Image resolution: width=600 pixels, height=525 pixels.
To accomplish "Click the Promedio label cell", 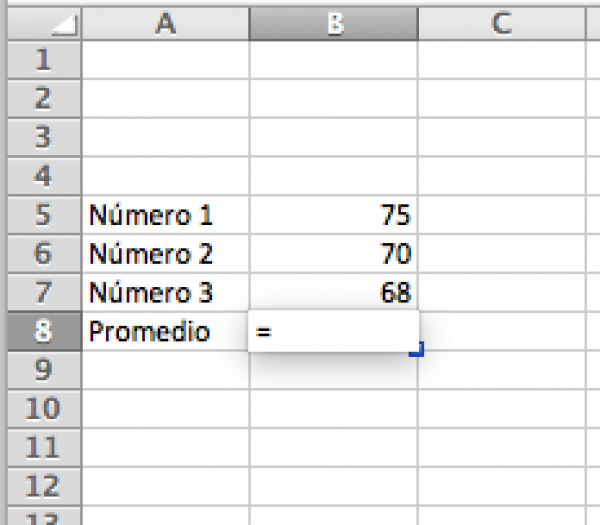I will pyautogui.click(x=166, y=331).
